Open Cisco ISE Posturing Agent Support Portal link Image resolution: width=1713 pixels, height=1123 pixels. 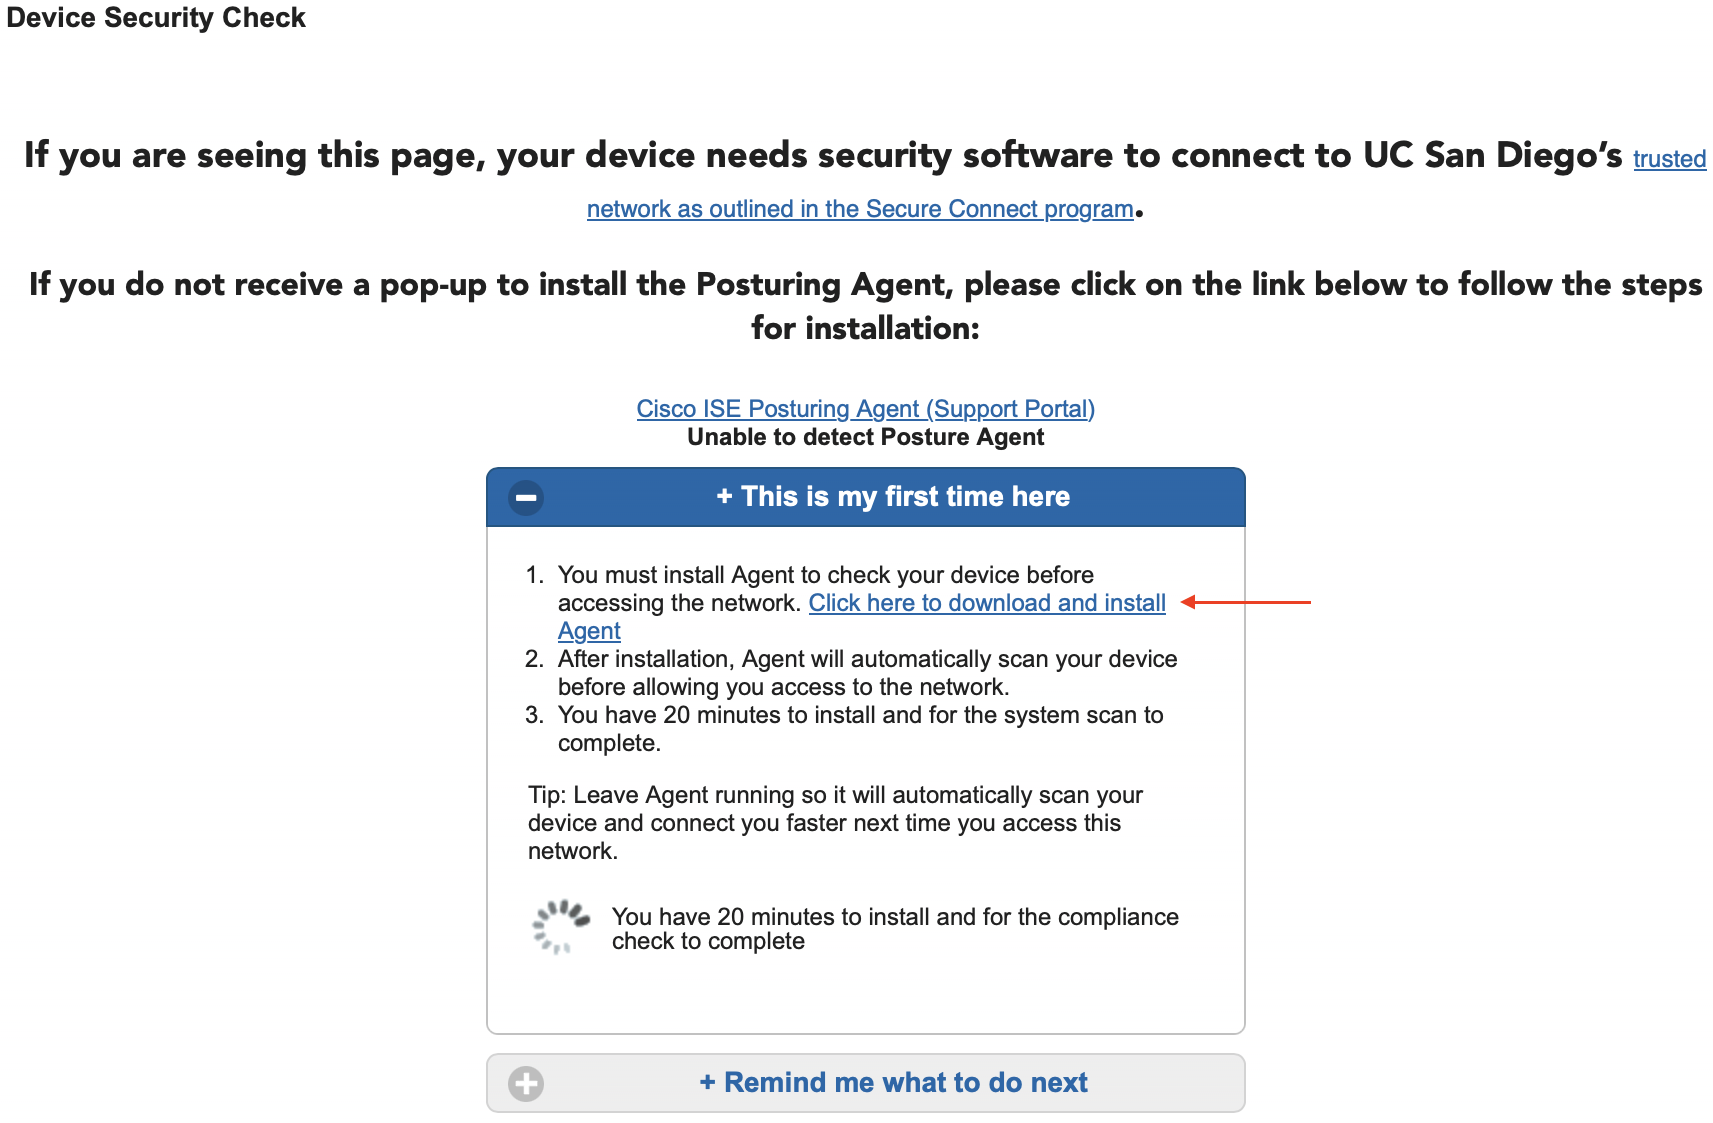pos(864,408)
